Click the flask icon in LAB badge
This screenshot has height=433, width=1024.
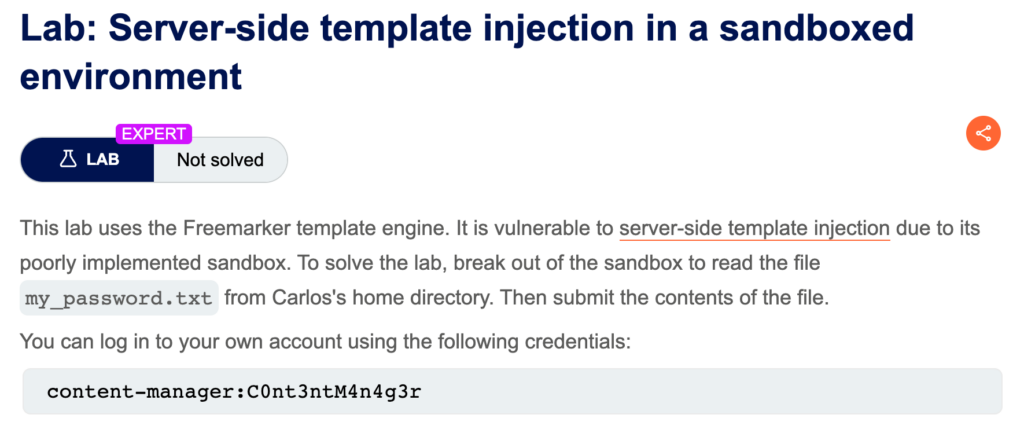[x=69, y=159]
